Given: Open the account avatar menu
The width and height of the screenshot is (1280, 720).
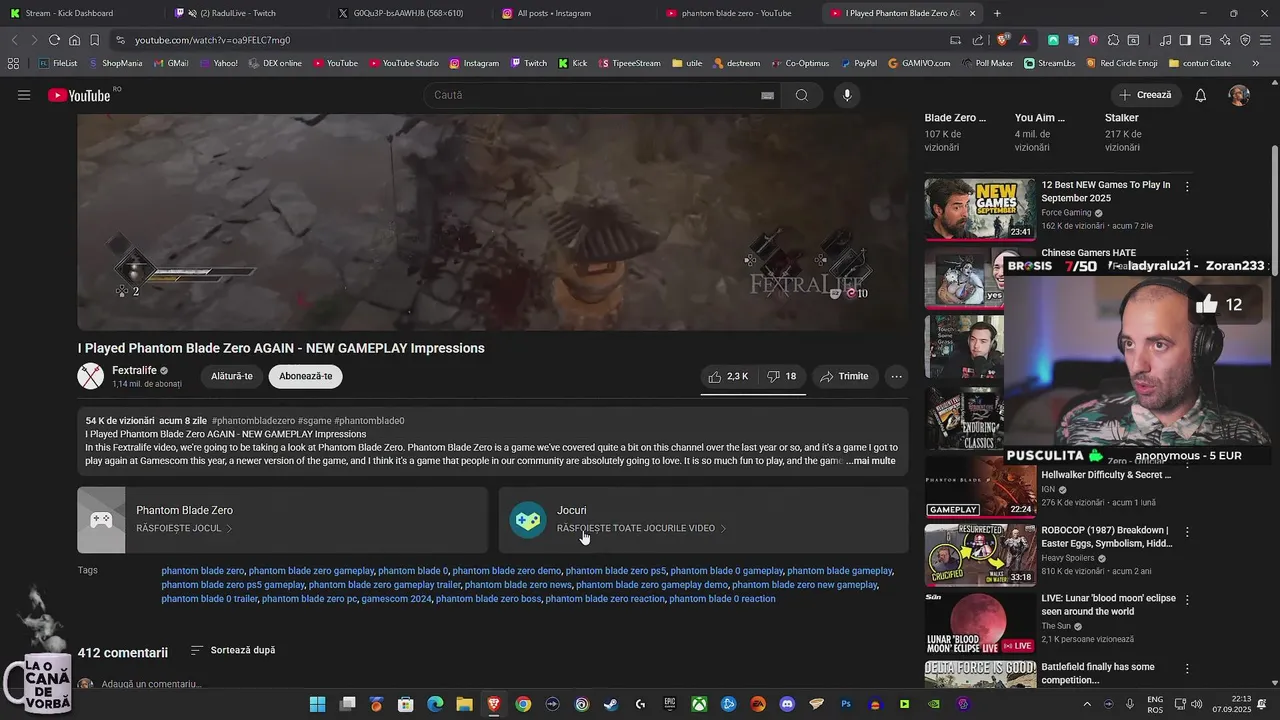Looking at the screenshot, I should (1239, 95).
